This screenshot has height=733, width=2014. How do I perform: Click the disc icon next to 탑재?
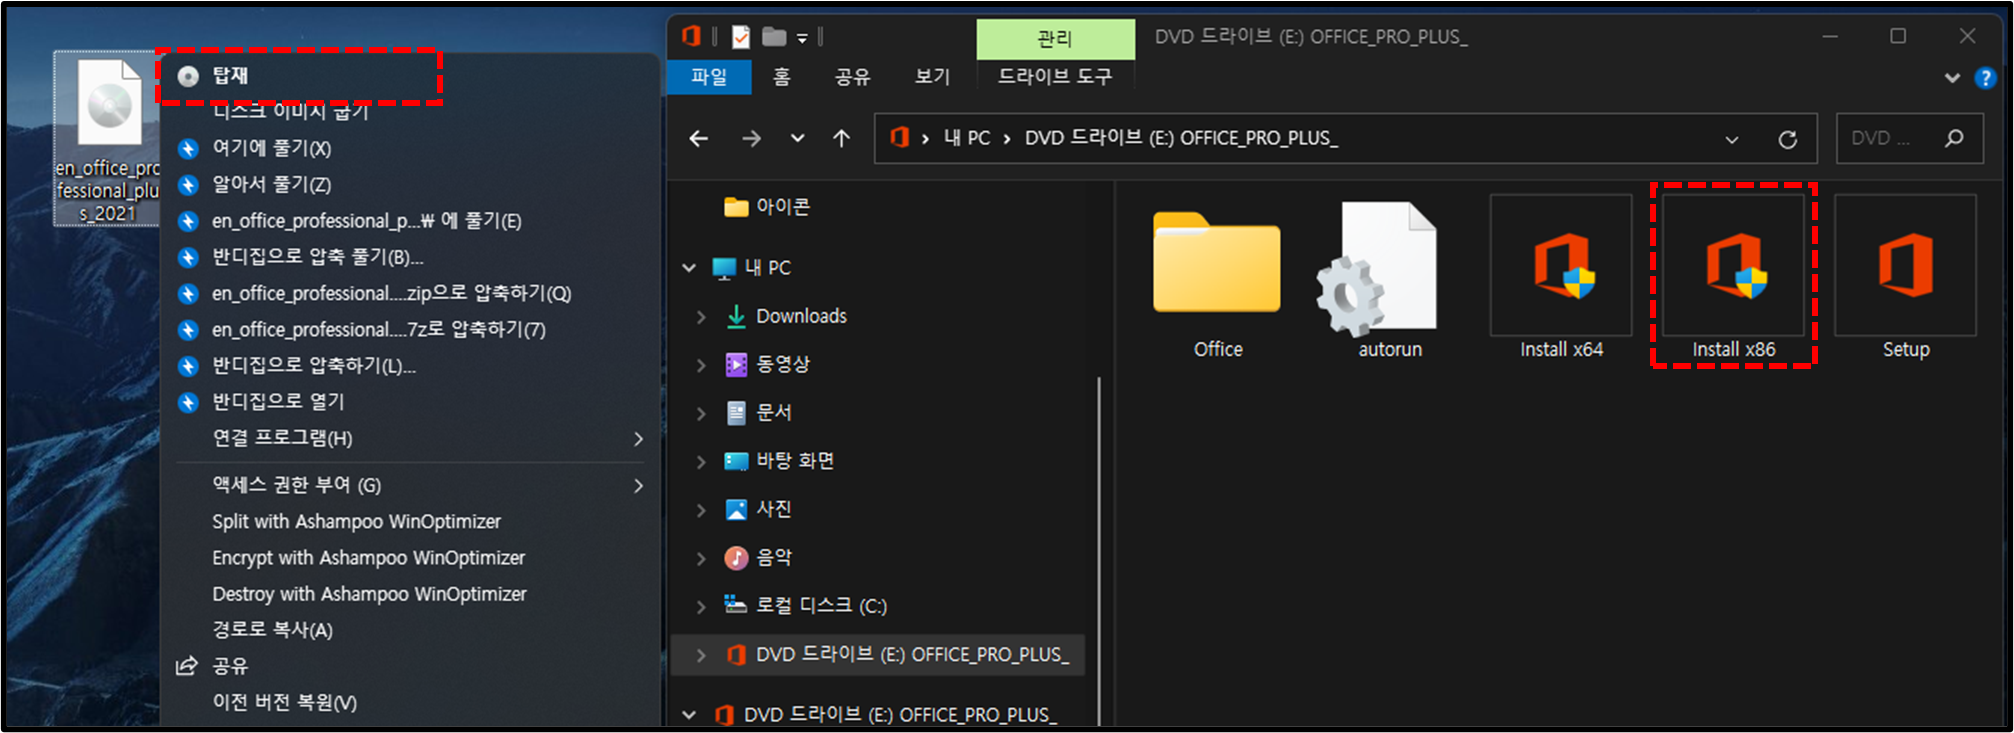188,76
